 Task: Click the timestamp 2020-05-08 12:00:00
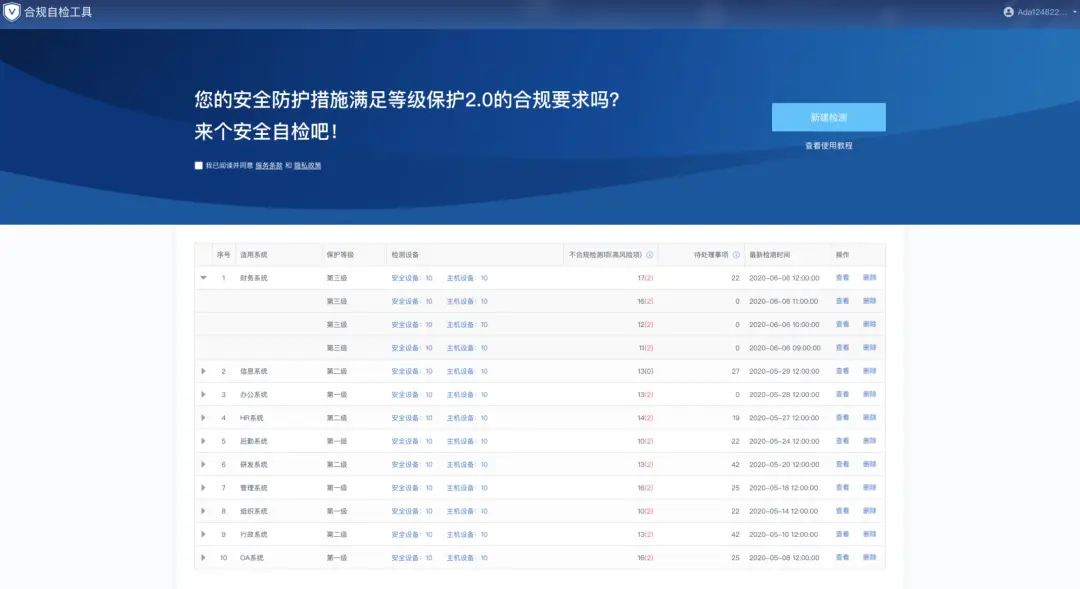pyautogui.click(x=785, y=558)
